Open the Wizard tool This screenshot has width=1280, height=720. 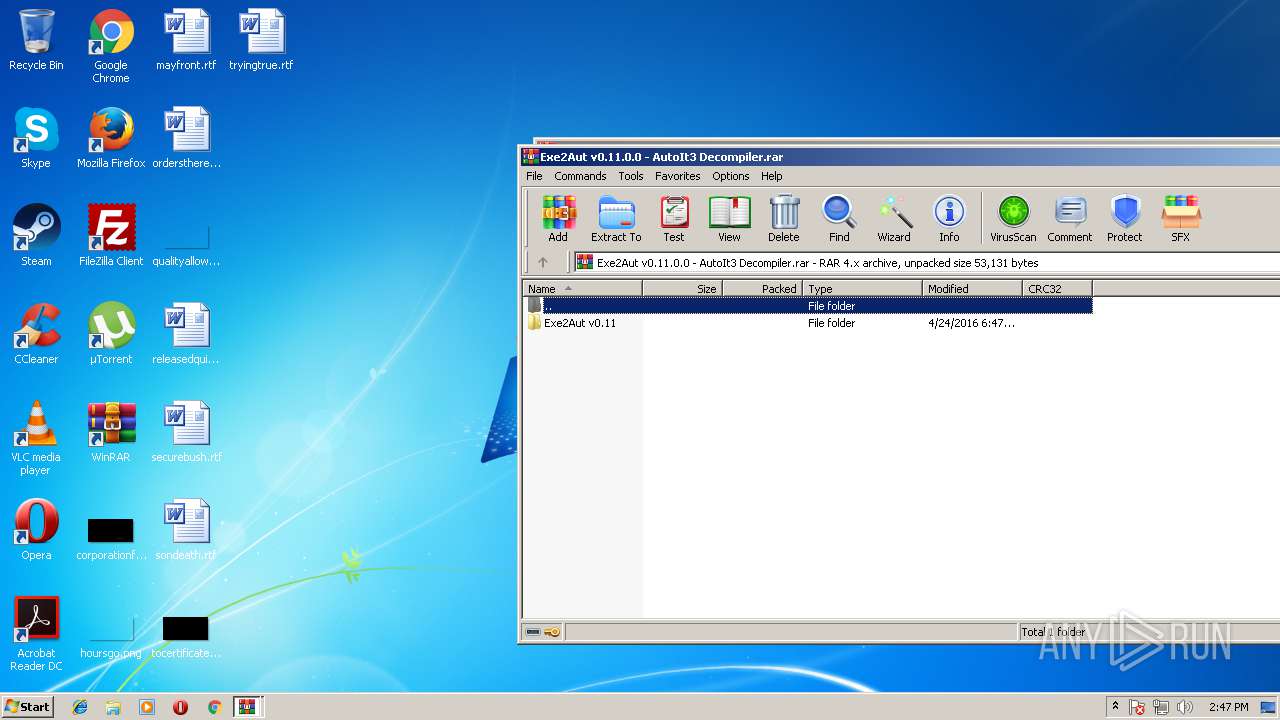click(x=894, y=219)
